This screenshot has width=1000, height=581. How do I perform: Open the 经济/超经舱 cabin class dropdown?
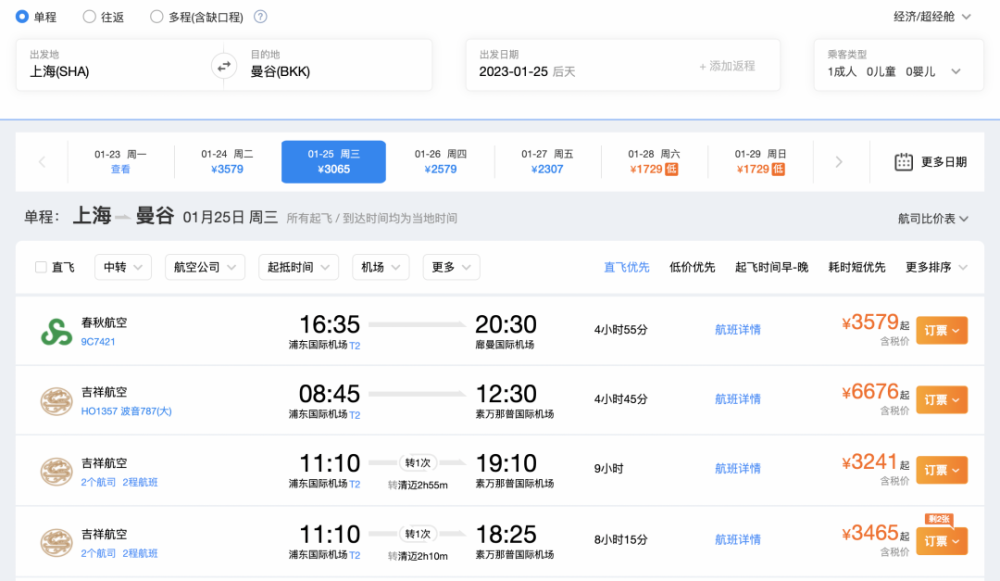[x=932, y=17]
